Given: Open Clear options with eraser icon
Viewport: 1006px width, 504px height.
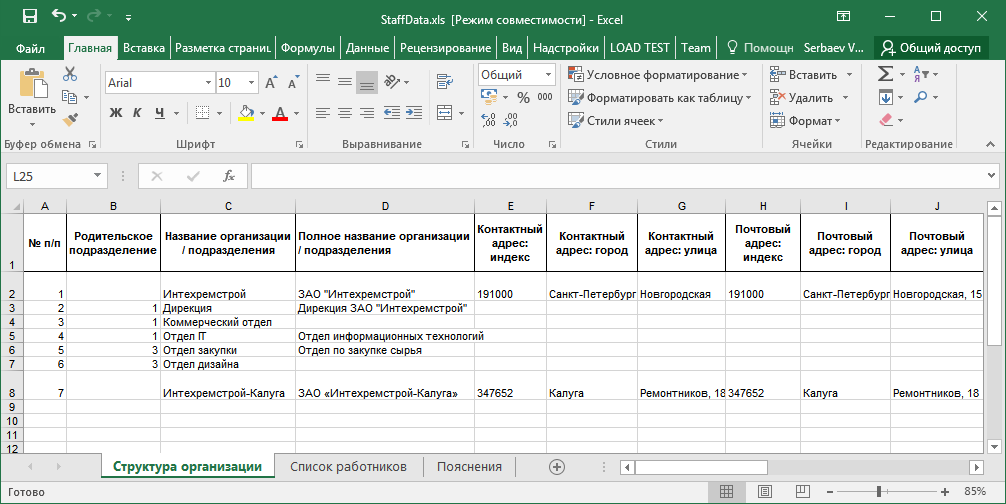Looking at the screenshot, I should point(886,120).
